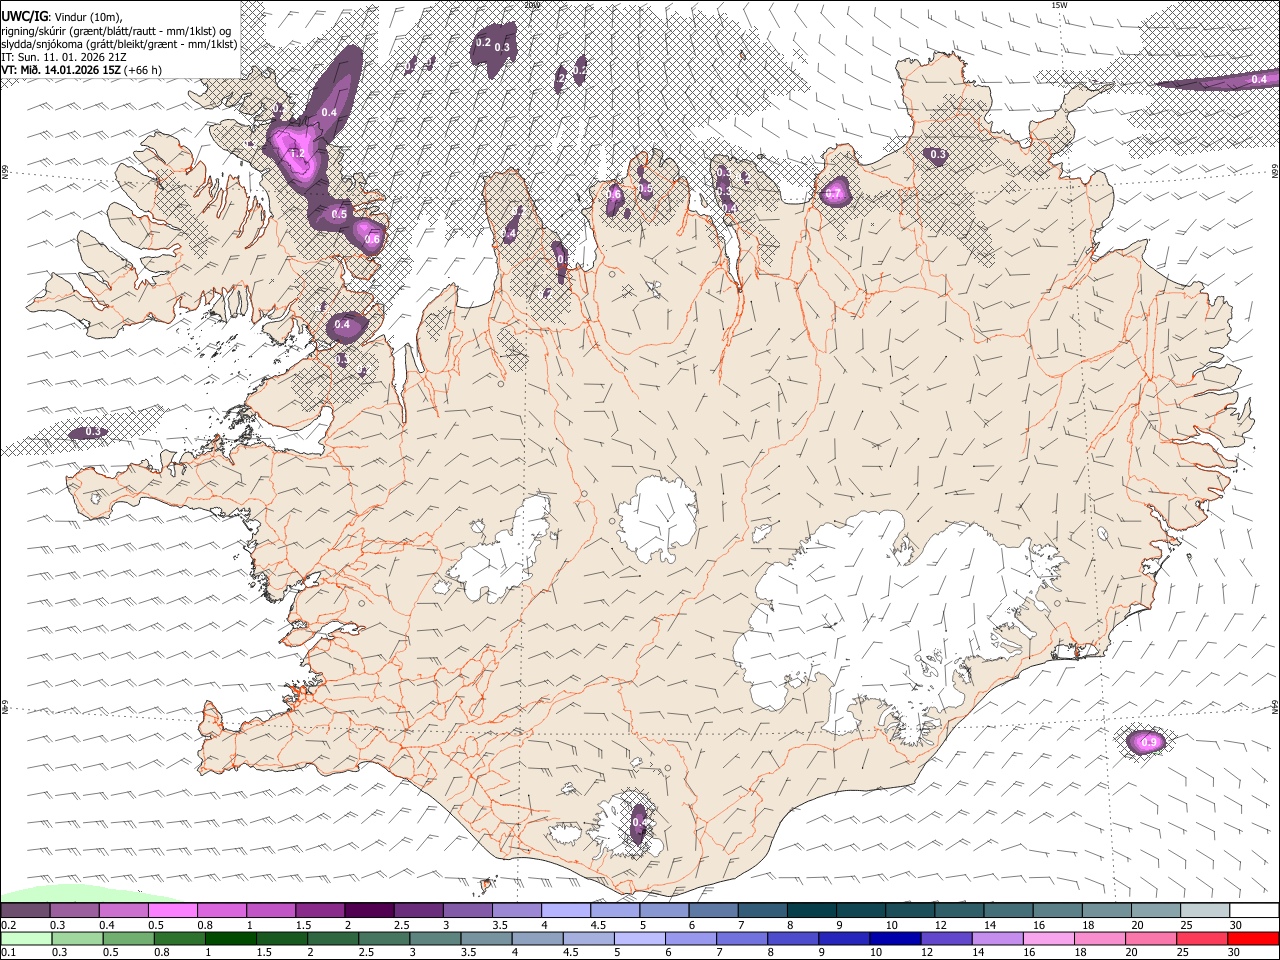
Task: Click the top legend swatch starting at 2
Action: (x=369, y=910)
